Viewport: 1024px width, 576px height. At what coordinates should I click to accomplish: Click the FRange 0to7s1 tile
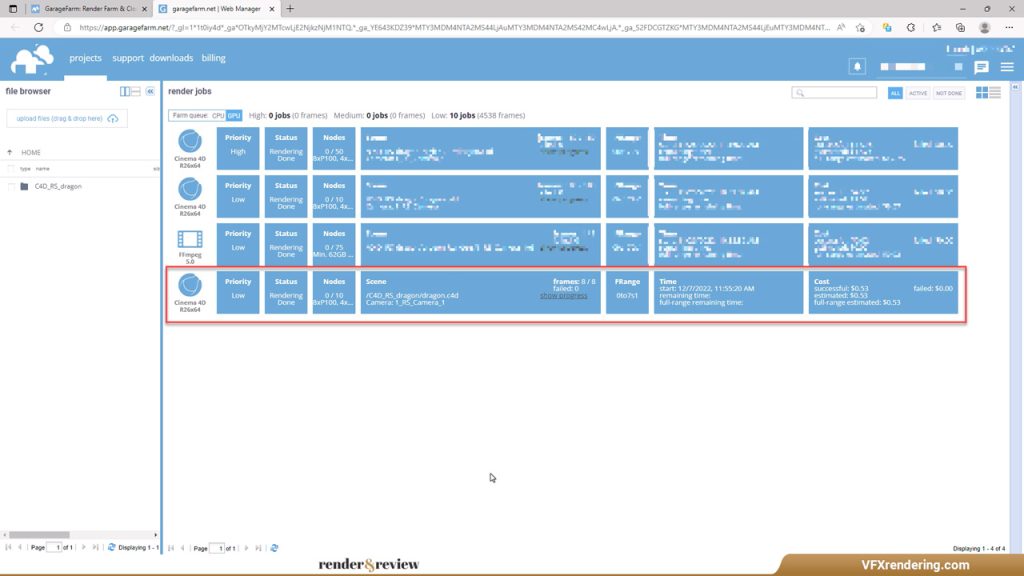pyautogui.click(x=627, y=293)
